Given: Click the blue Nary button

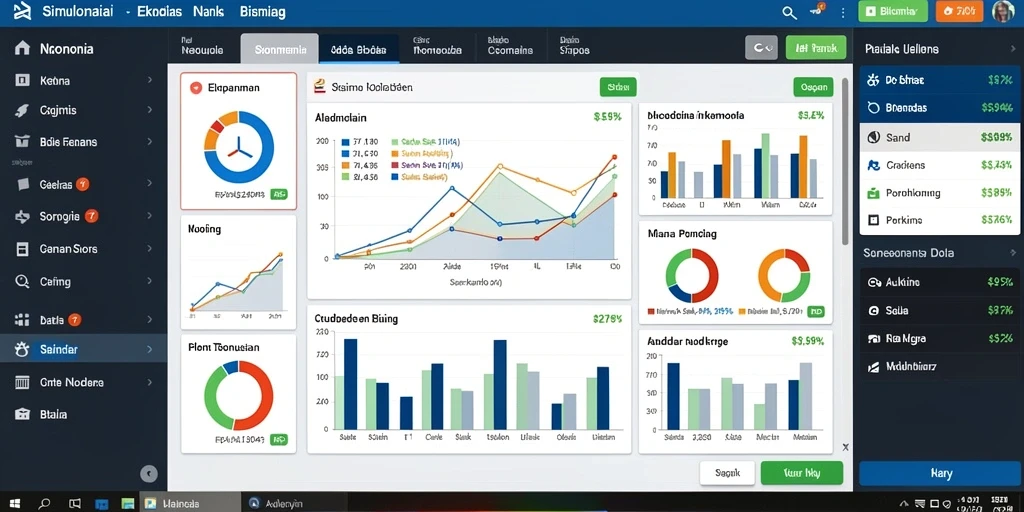Looking at the screenshot, I should [x=940, y=473].
